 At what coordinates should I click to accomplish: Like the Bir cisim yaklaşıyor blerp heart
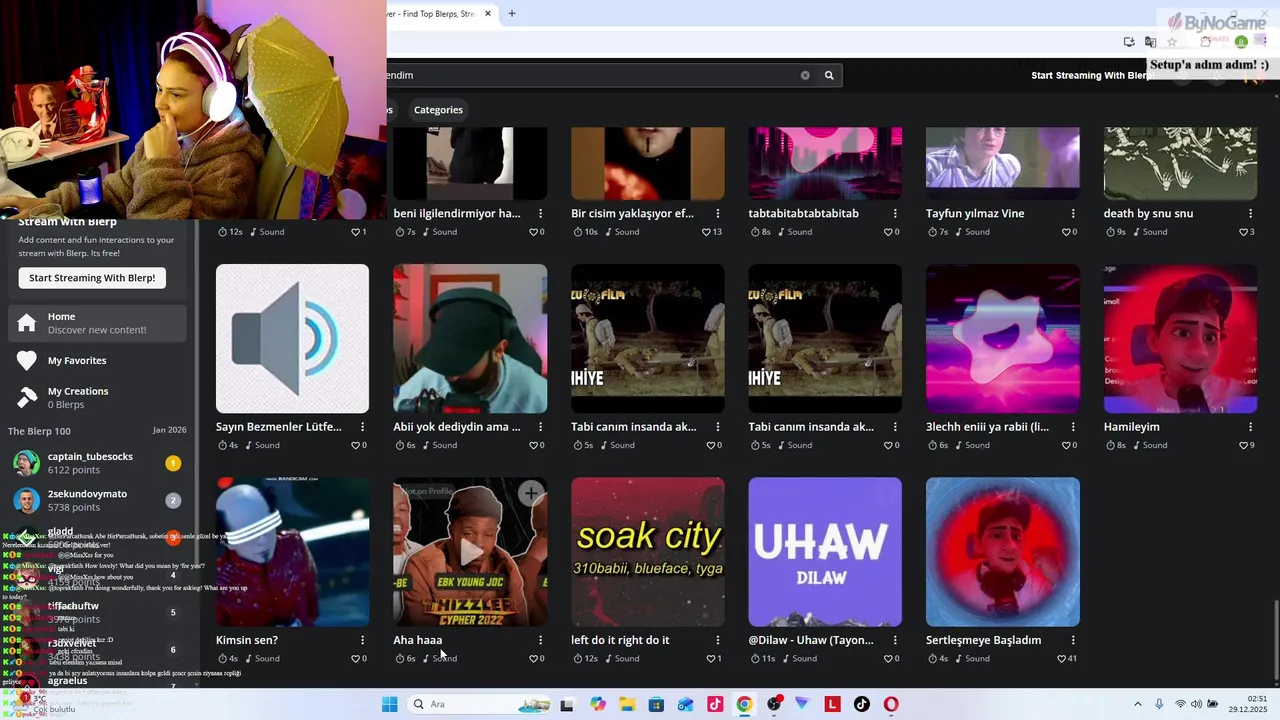pyautogui.click(x=708, y=232)
